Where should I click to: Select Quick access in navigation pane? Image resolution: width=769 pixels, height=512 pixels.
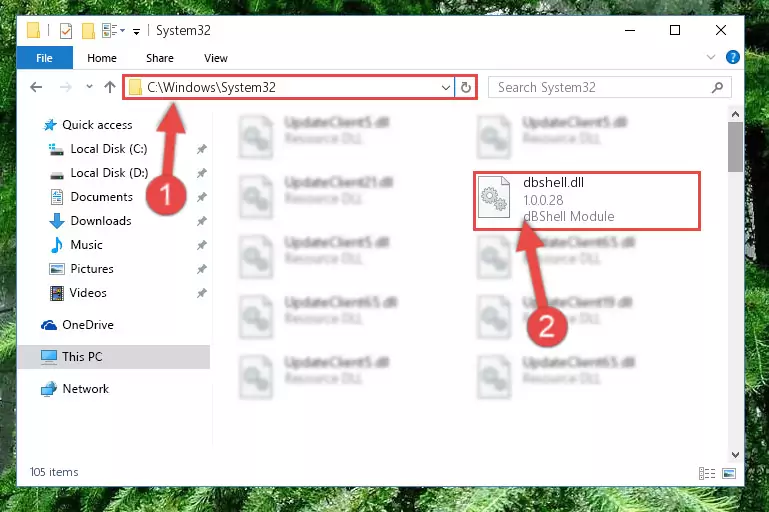pyautogui.click(x=97, y=125)
